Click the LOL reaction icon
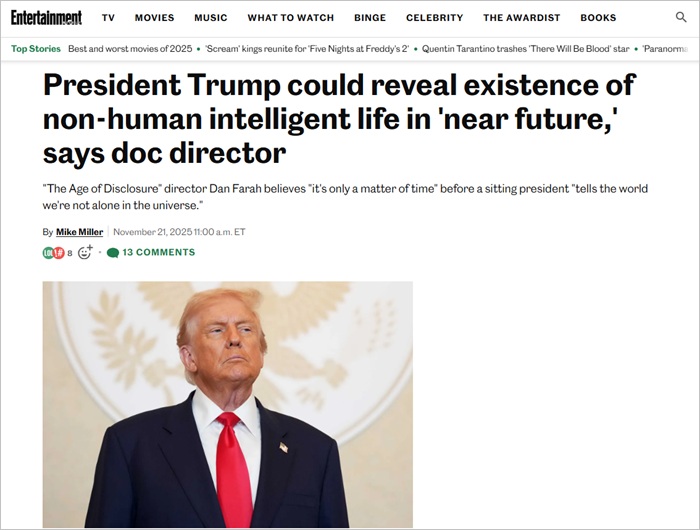Screen dimensions: 700x530 coord(48,253)
